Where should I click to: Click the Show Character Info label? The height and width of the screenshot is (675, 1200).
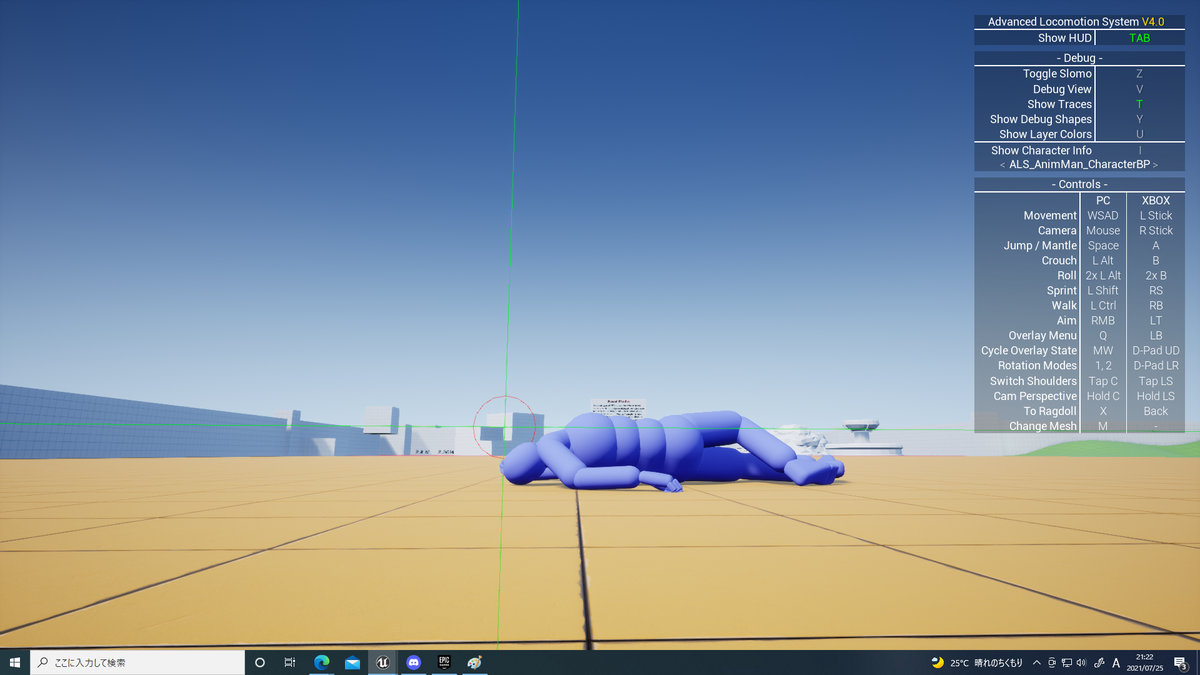(1041, 150)
